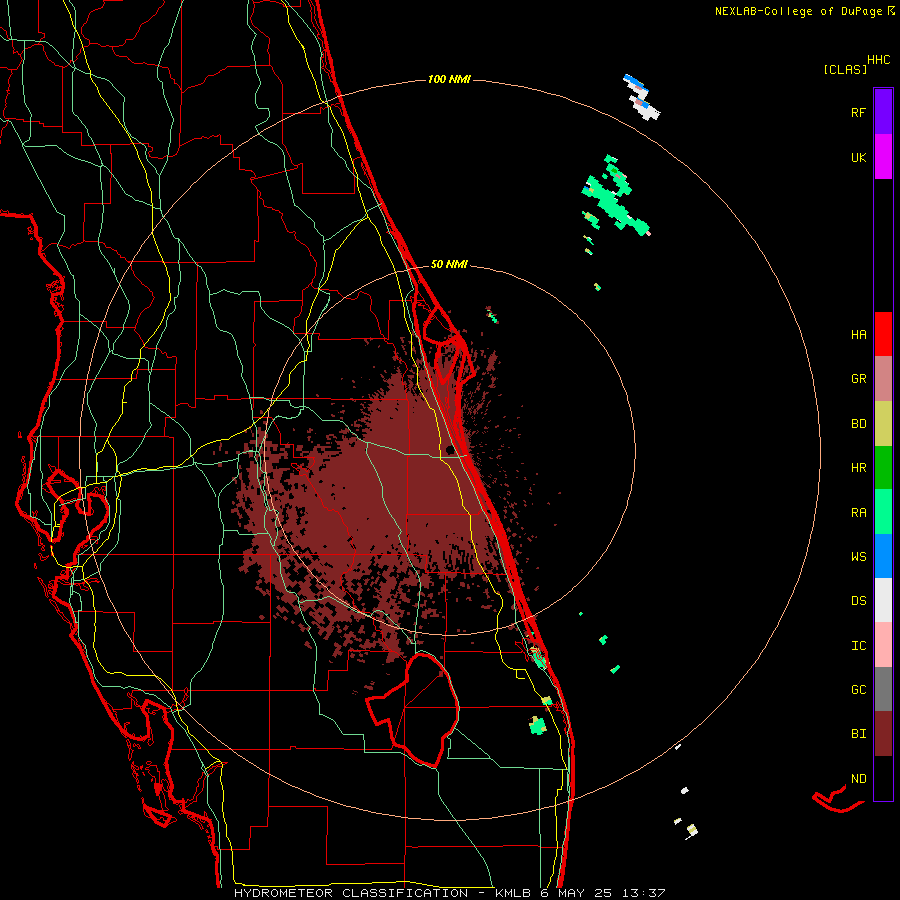Click the UK legend label
This screenshot has height=900, width=900.
click(858, 158)
